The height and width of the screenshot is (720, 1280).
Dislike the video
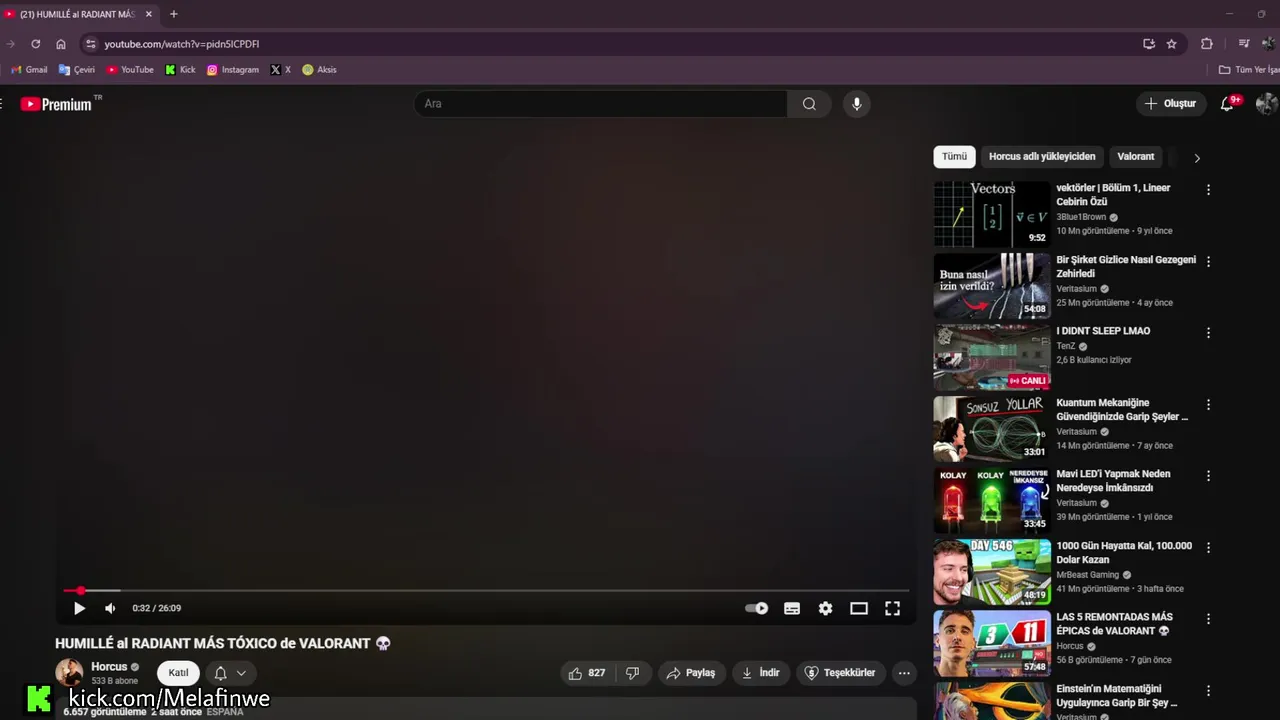point(632,673)
